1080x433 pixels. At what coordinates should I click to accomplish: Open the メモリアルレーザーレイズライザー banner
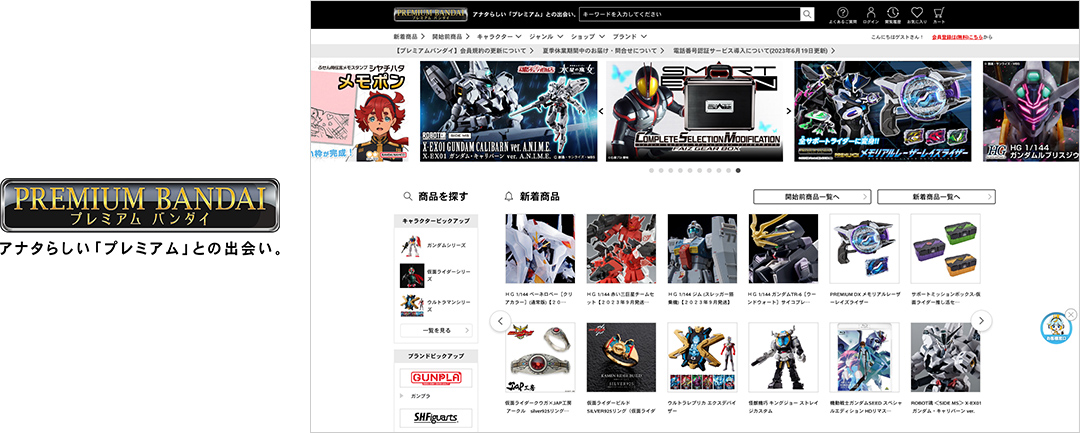coord(882,112)
